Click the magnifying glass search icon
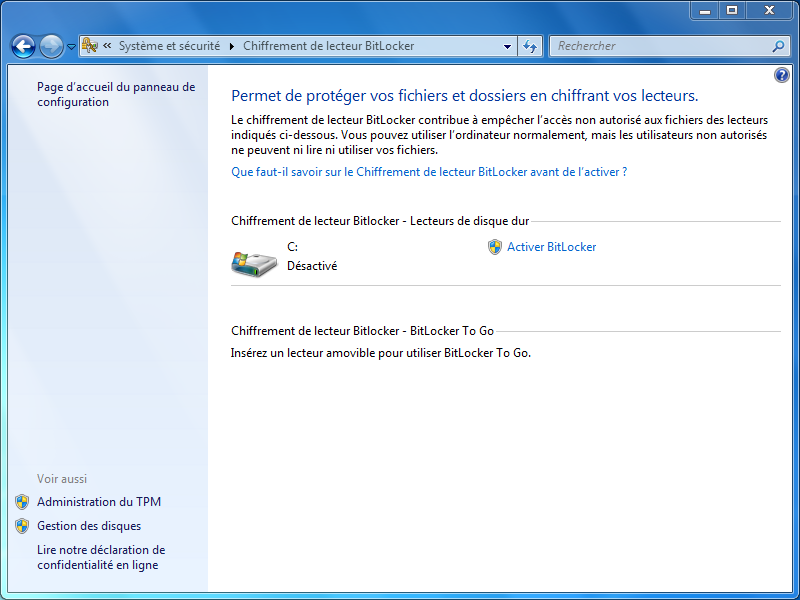This screenshot has height=600, width=800. 778,46
